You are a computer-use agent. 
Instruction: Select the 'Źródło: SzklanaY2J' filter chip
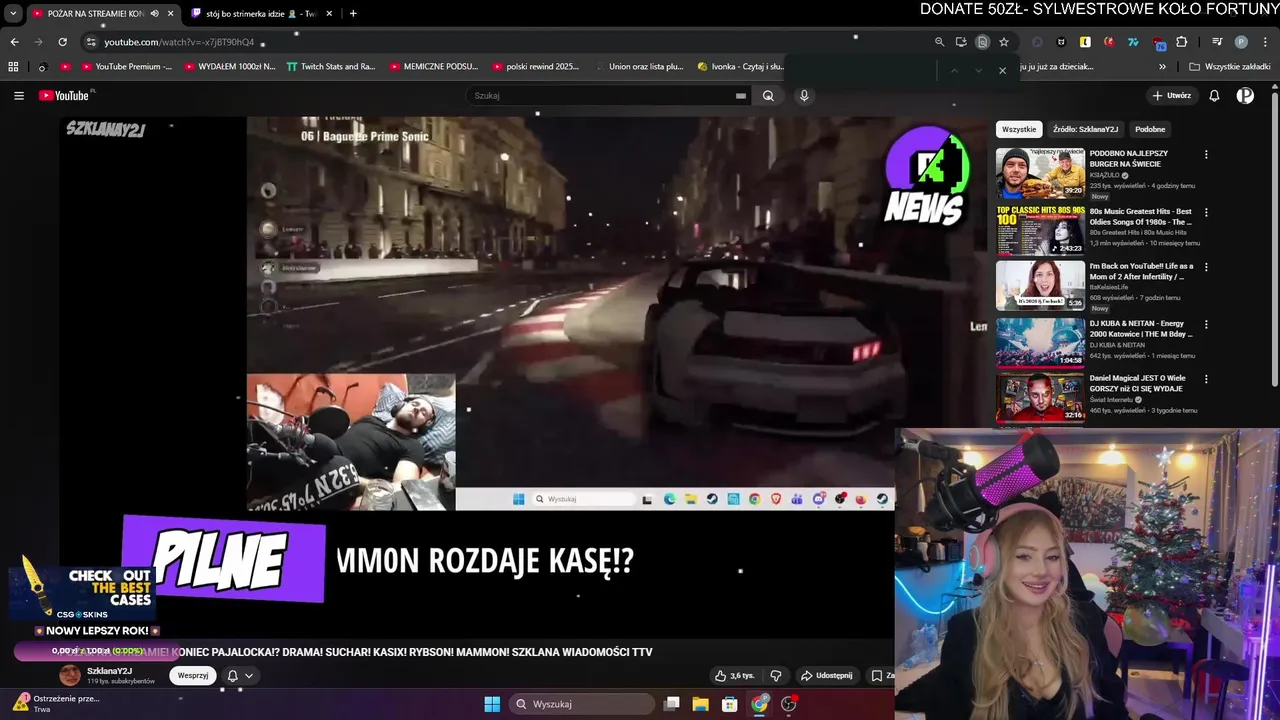point(1085,129)
